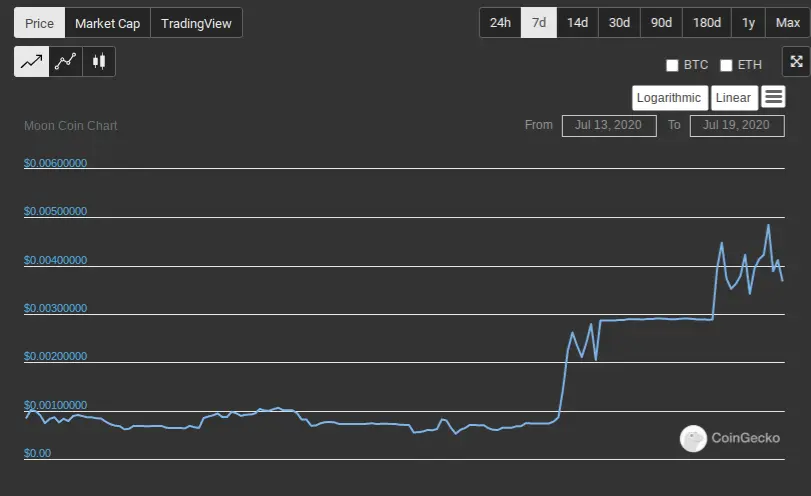Select the 7d time range
Image resolution: width=811 pixels, height=496 pixels.
[x=539, y=23]
